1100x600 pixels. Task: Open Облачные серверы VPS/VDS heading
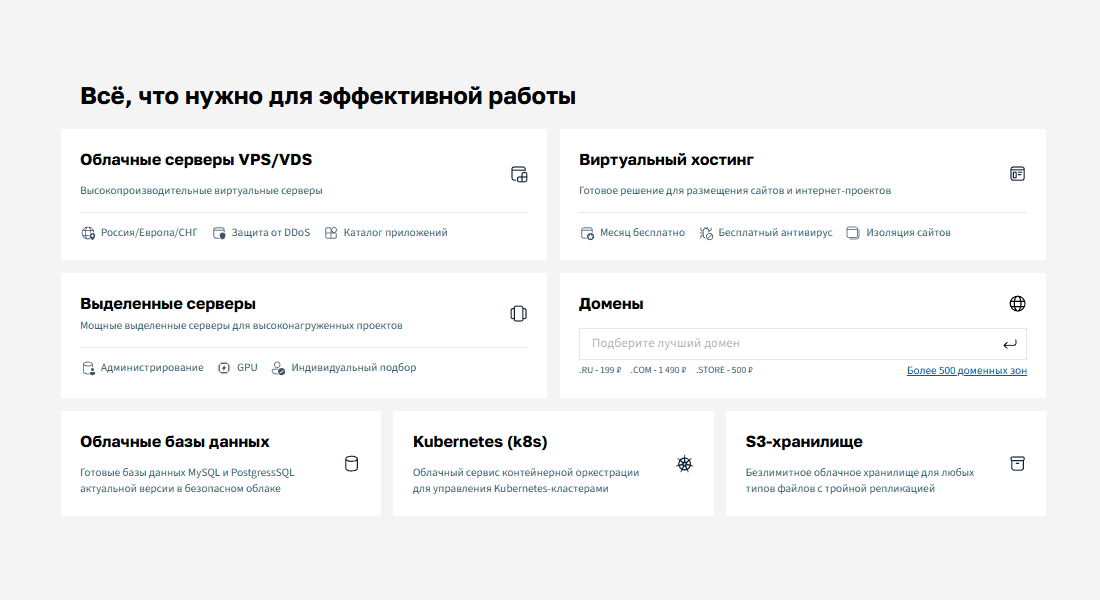tap(196, 160)
